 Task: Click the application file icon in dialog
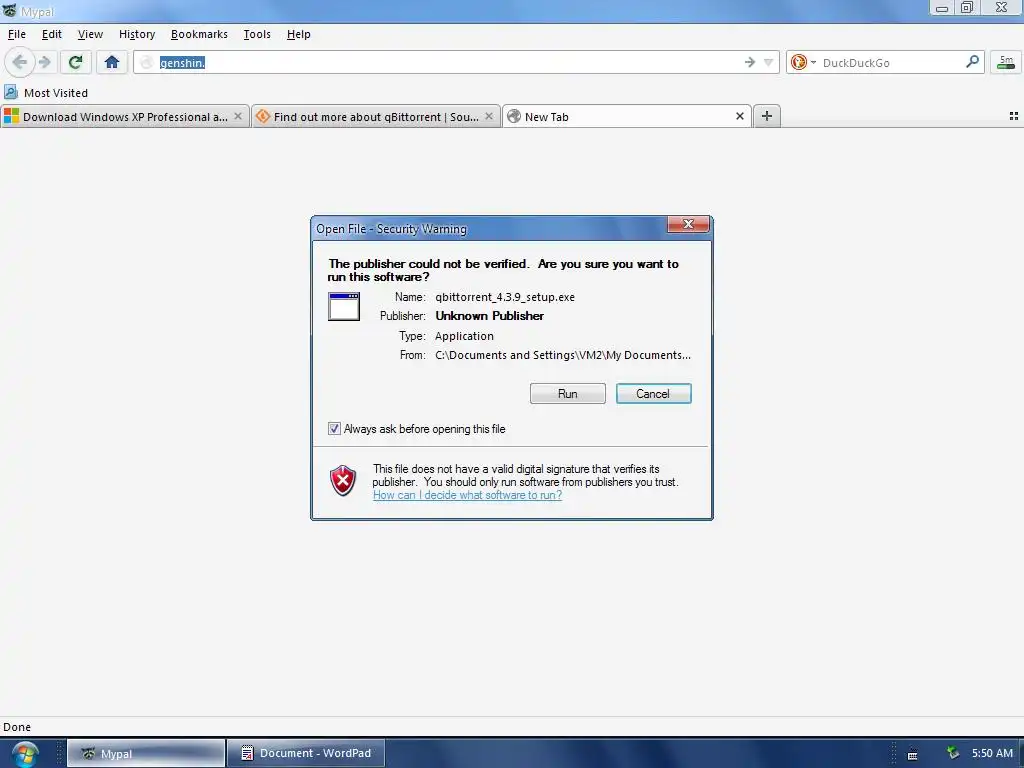[344, 306]
